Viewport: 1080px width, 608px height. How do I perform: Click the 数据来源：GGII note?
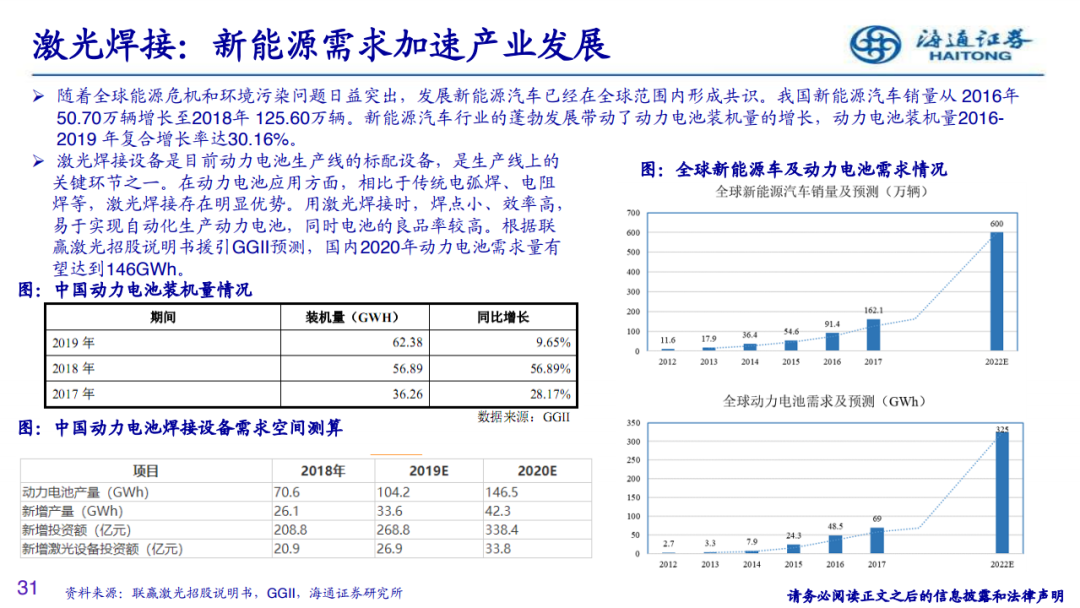[x=523, y=417]
